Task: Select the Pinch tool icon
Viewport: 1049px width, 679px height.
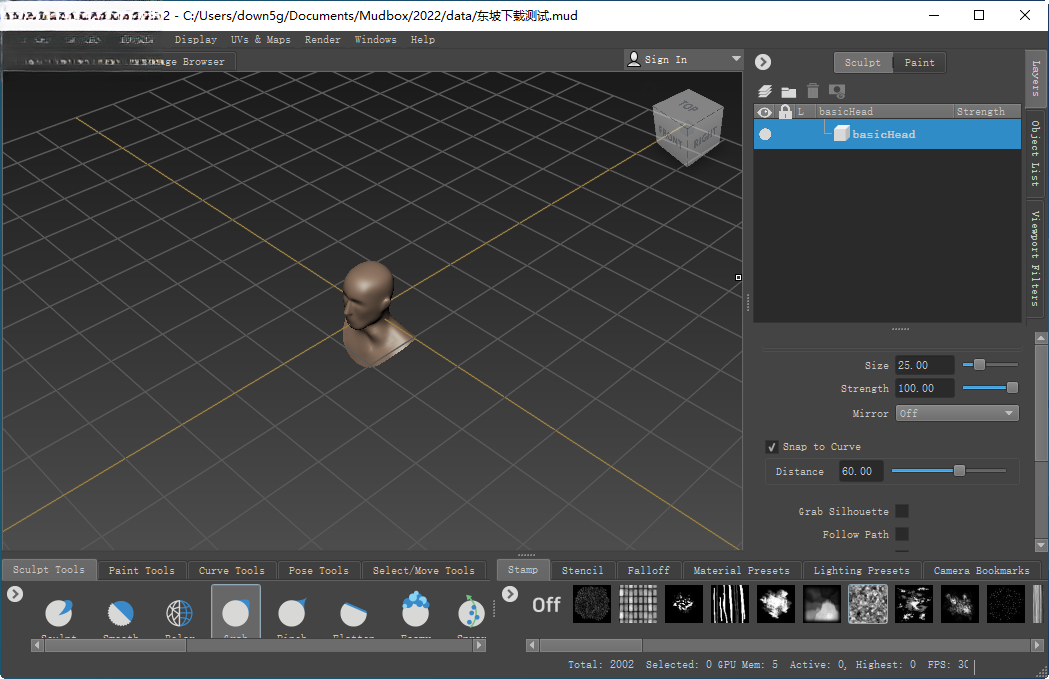Action: [292, 613]
